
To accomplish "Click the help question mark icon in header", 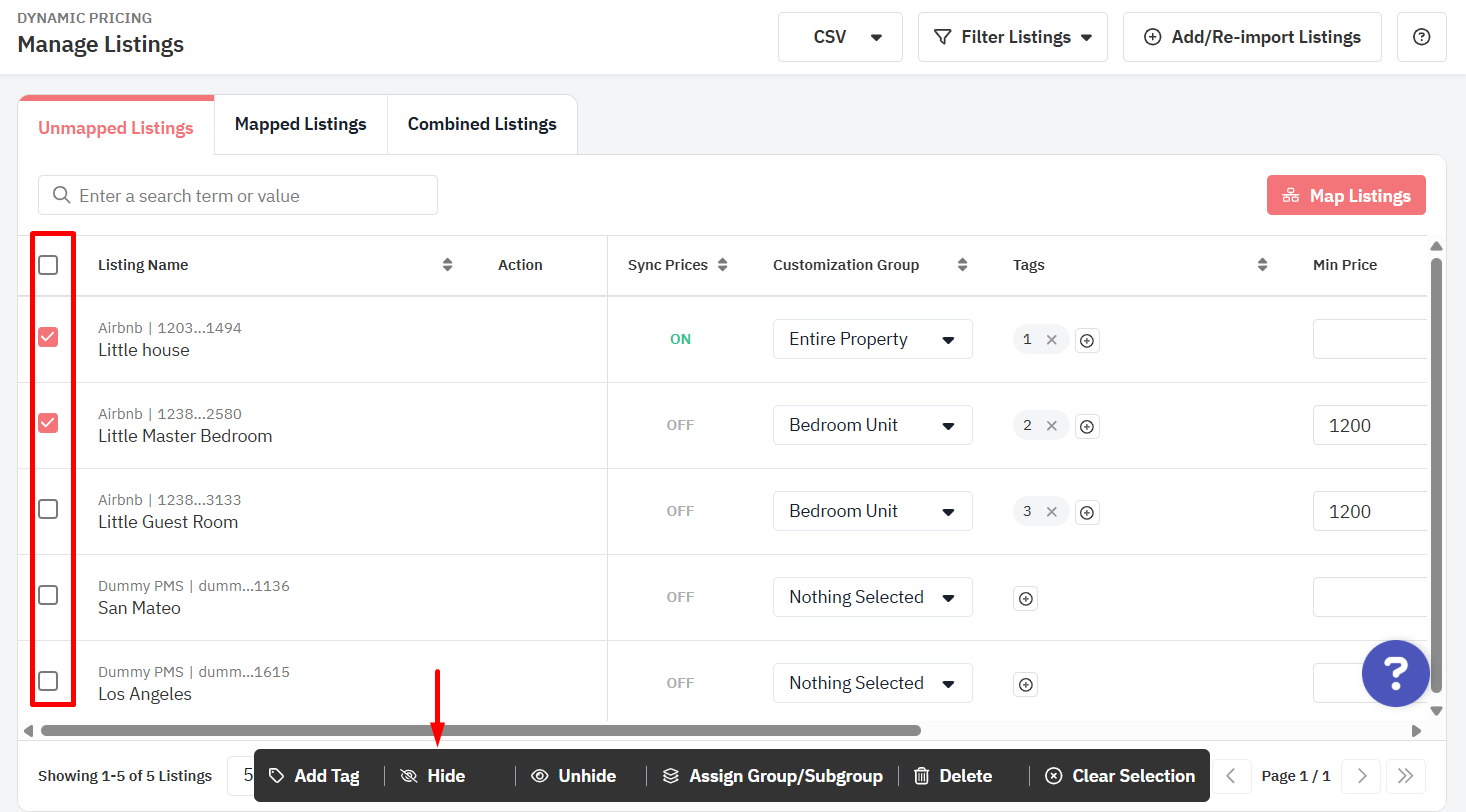I will click(1421, 37).
